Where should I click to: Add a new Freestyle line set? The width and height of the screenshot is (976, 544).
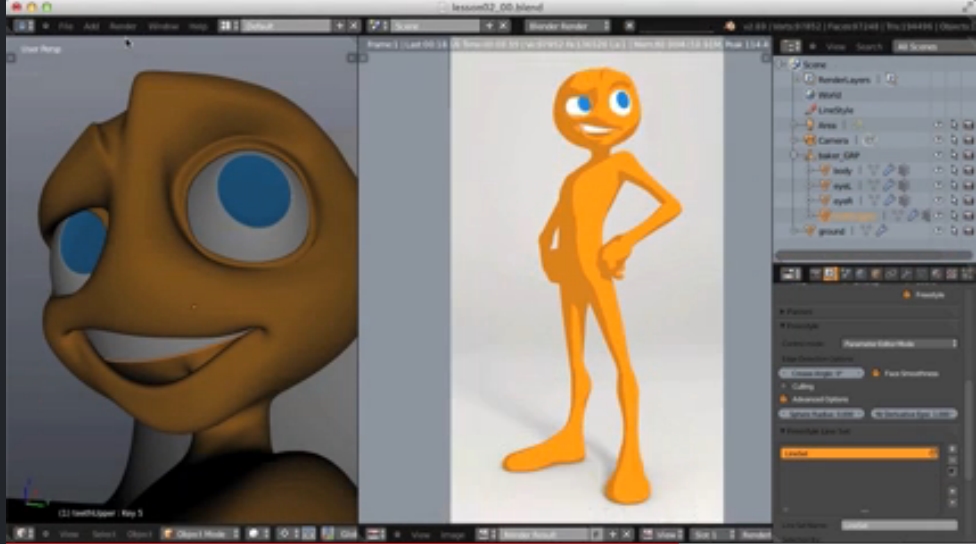coord(952,449)
